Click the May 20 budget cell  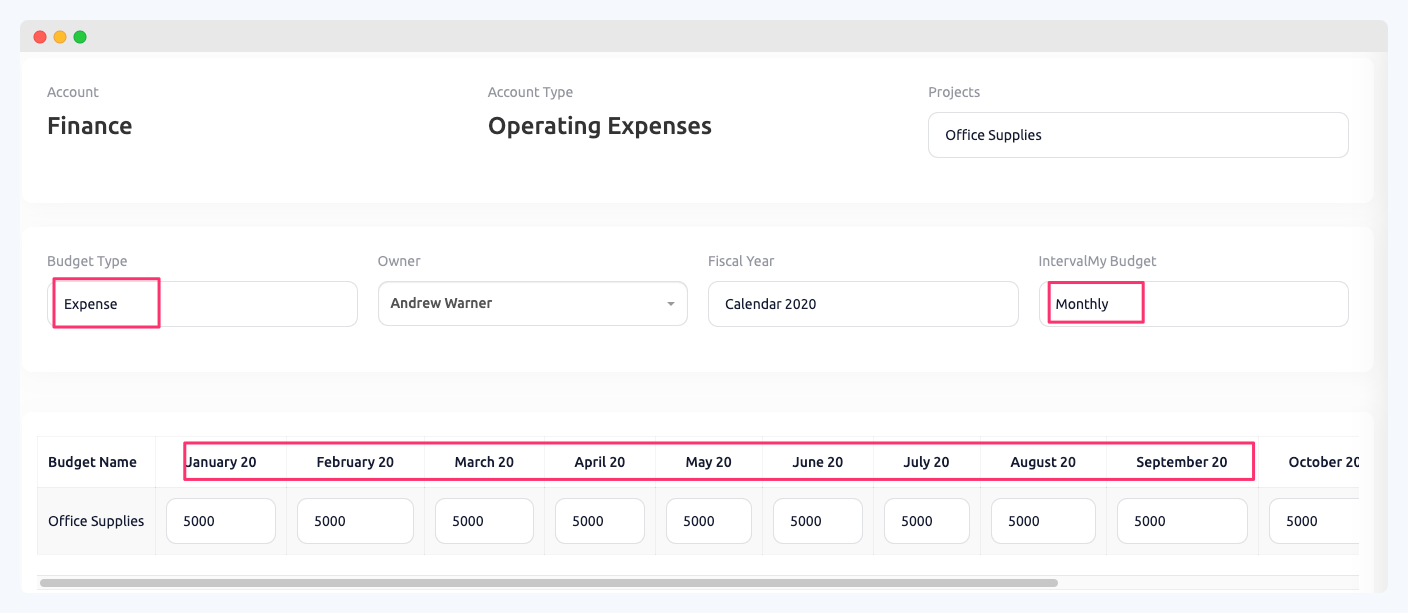(x=708, y=520)
